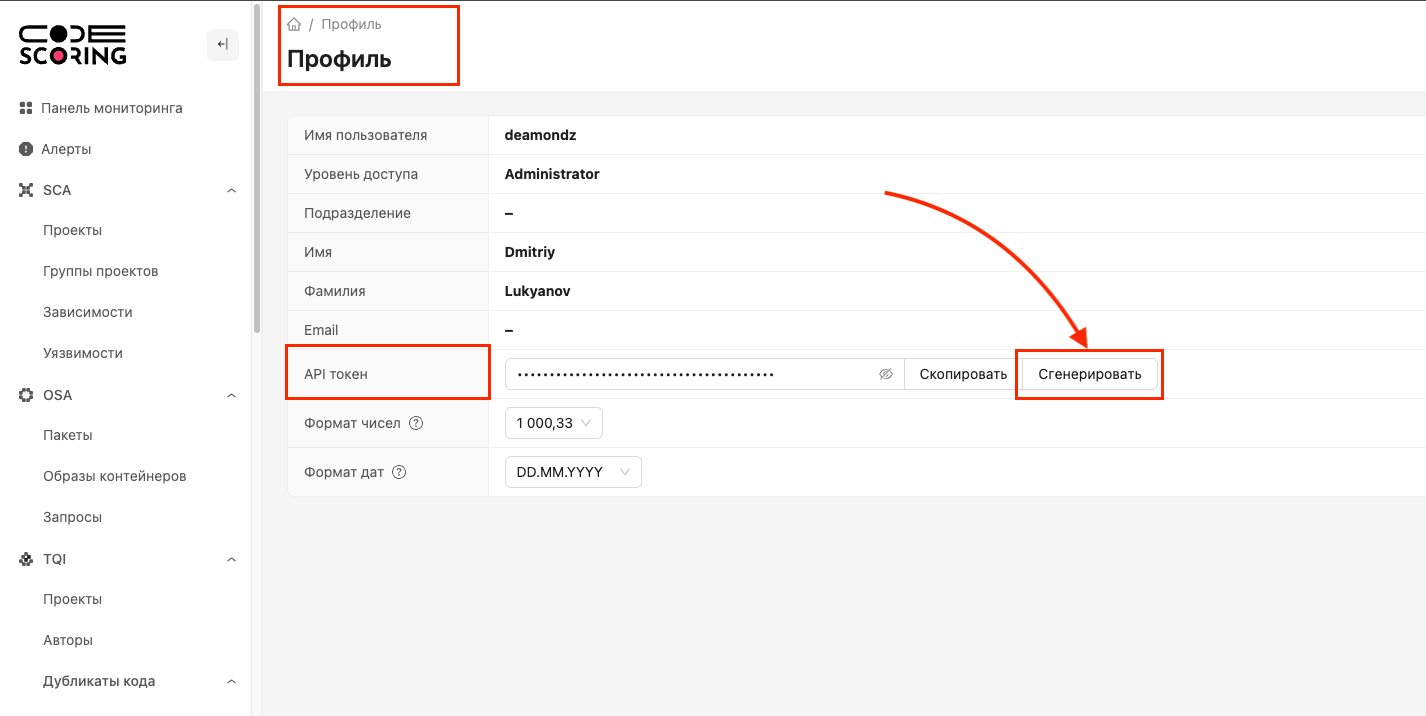
Task: Click the SCA section icon
Action: 25,189
